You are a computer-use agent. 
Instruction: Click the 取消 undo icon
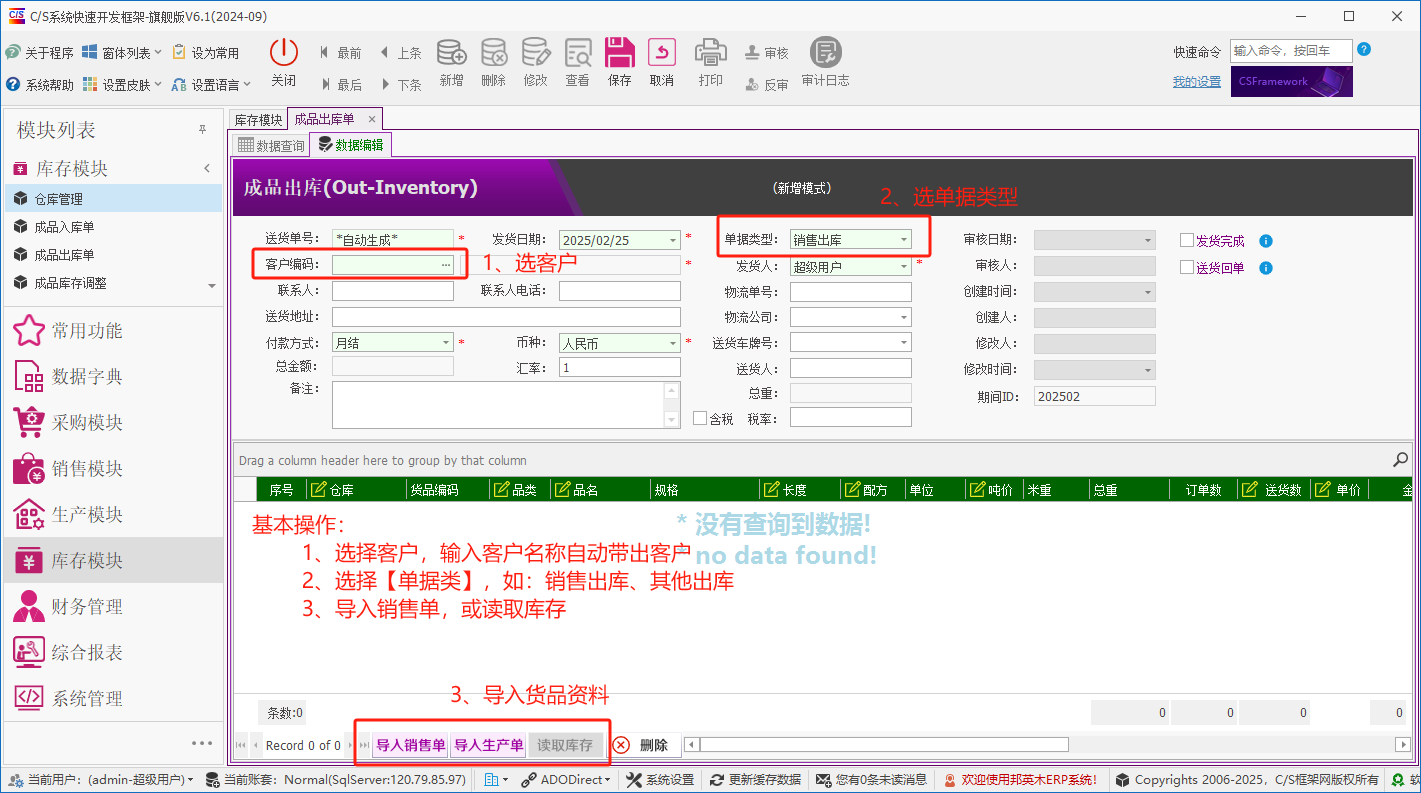(x=662, y=52)
